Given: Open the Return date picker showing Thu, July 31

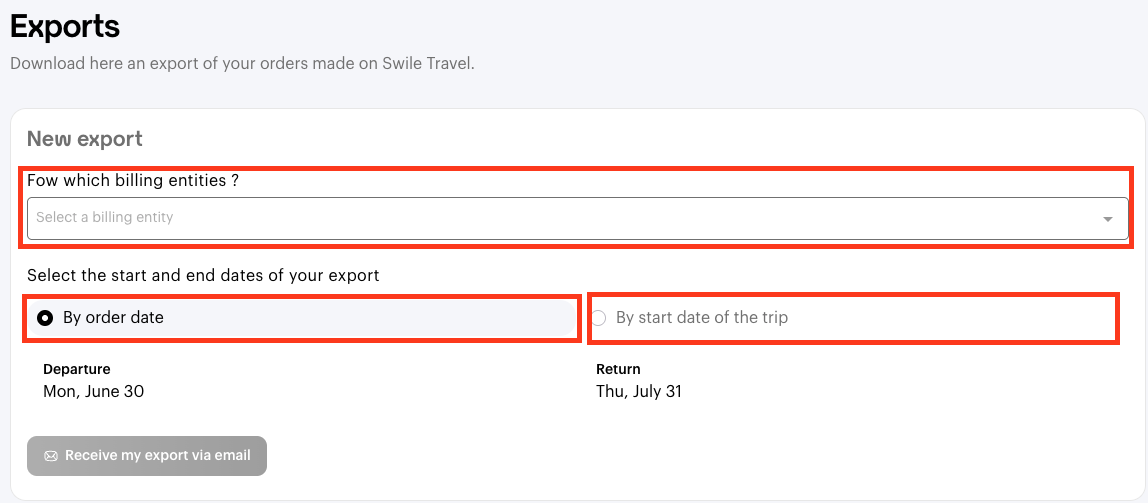Looking at the screenshot, I should click(638, 392).
